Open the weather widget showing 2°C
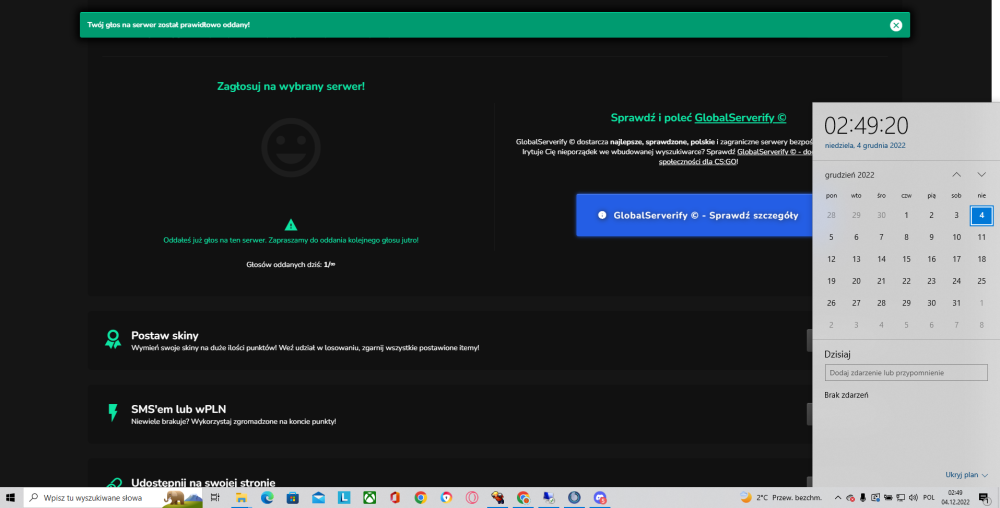 click(x=781, y=498)
